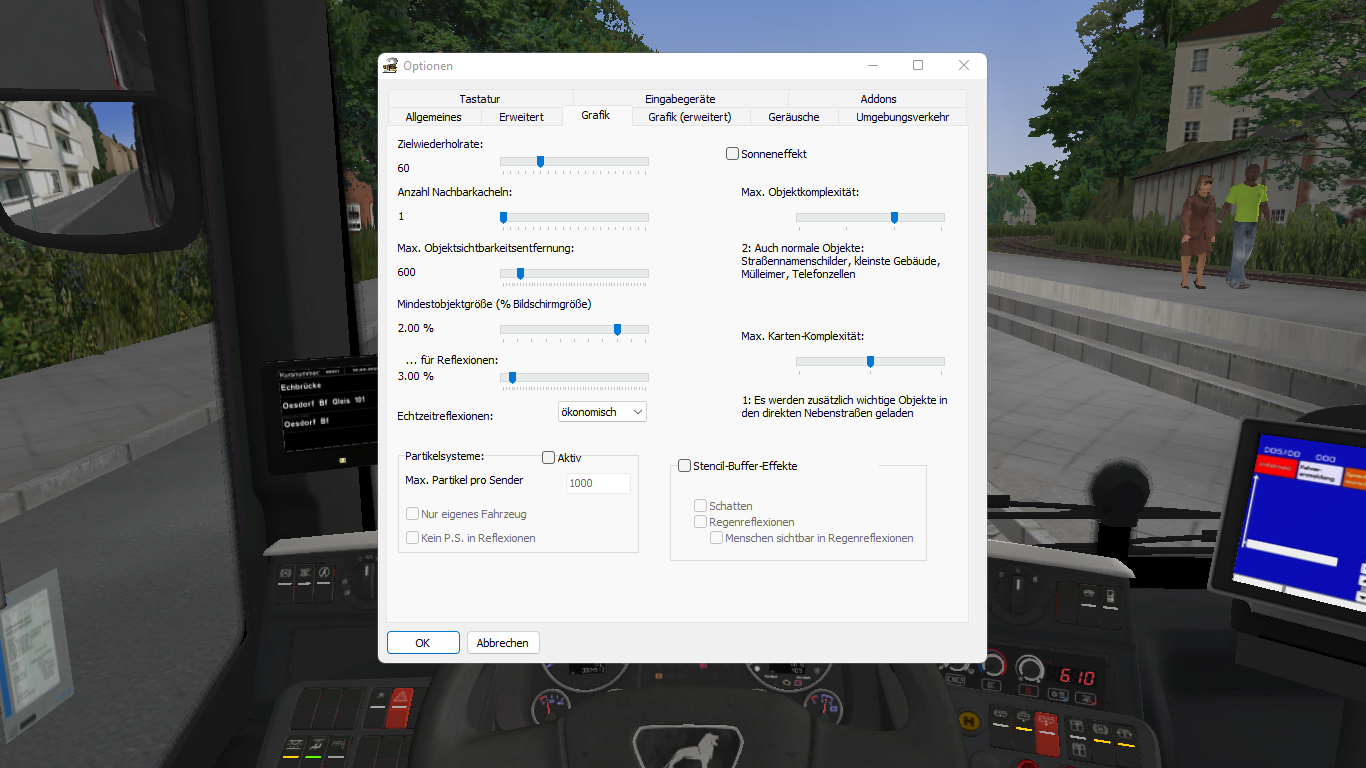Maximize the Optionen dialog window
The width and height of the screenshot is (1366, 768).
coord(917,65)
